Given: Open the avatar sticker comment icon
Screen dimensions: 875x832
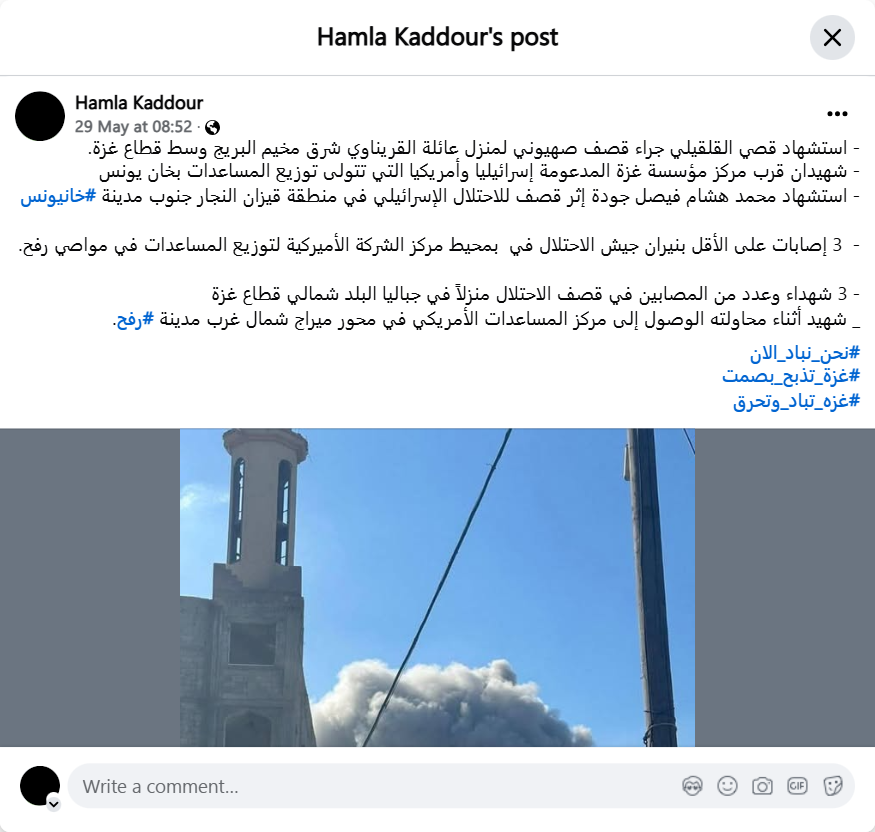Looking at the screenshot, I should 692,786.
